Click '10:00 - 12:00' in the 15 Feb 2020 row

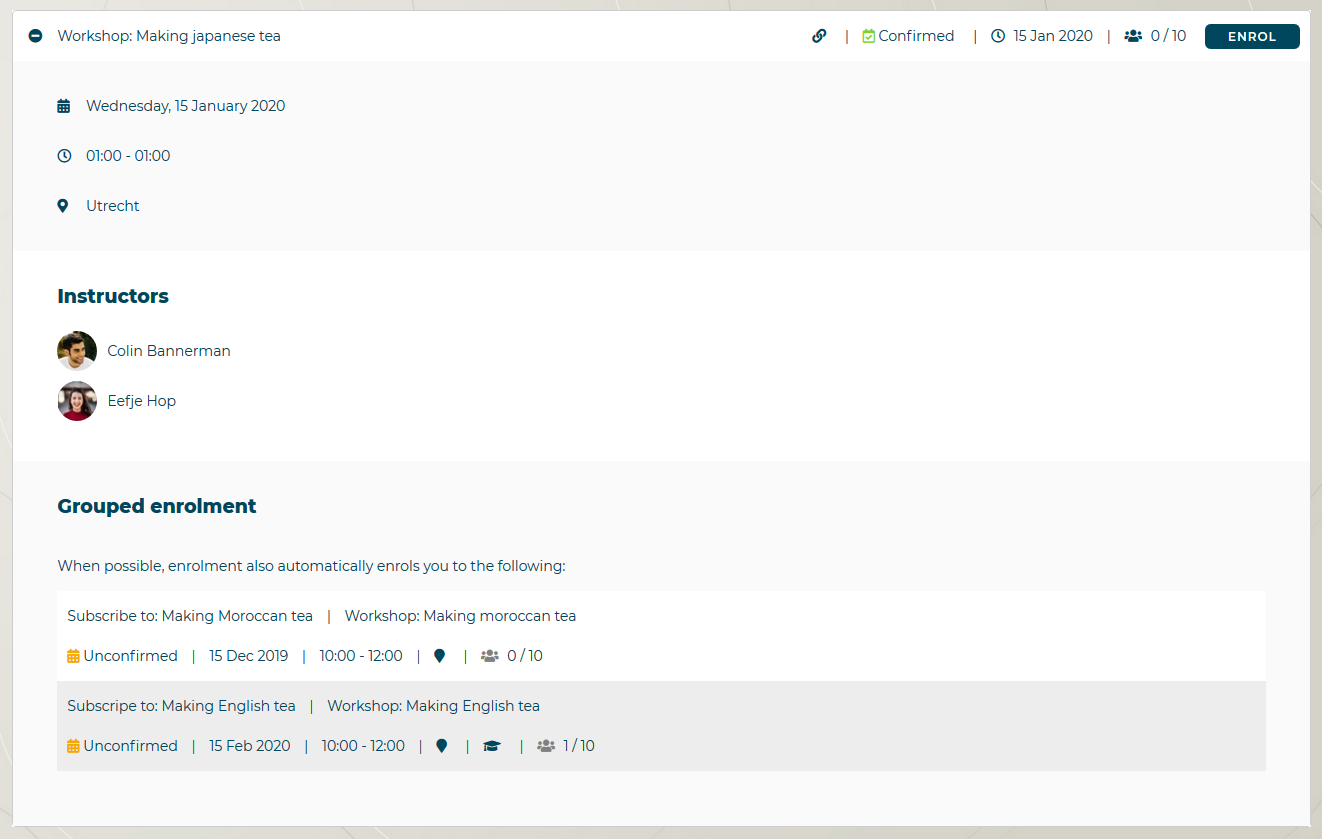pyautogui.click(x=363, y=746)
